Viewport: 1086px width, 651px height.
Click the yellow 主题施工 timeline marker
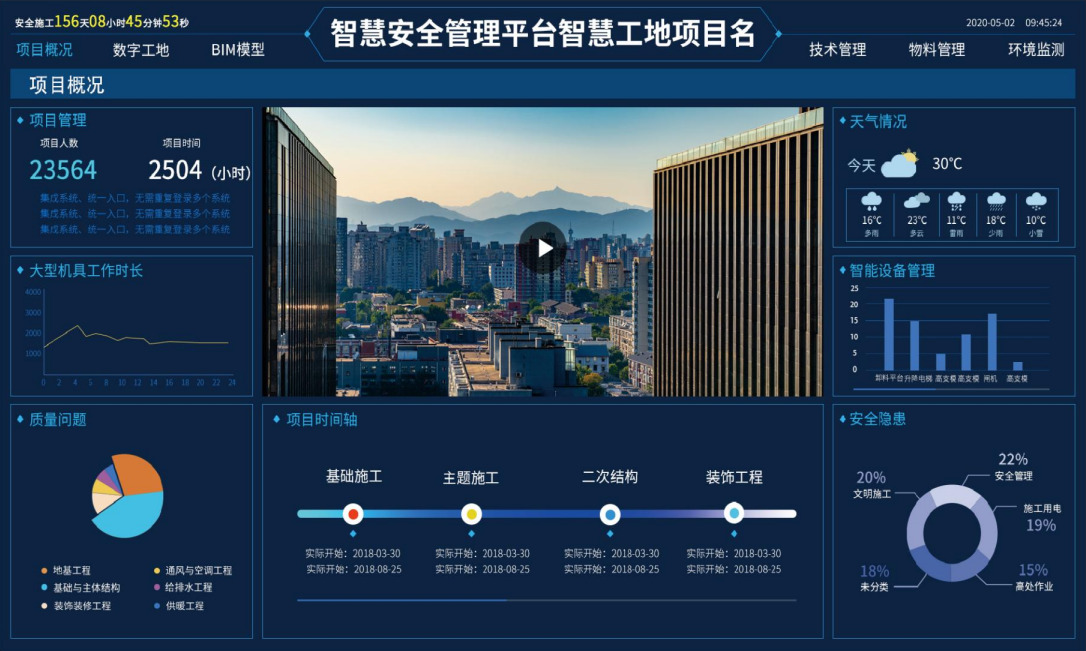[471, 514]
